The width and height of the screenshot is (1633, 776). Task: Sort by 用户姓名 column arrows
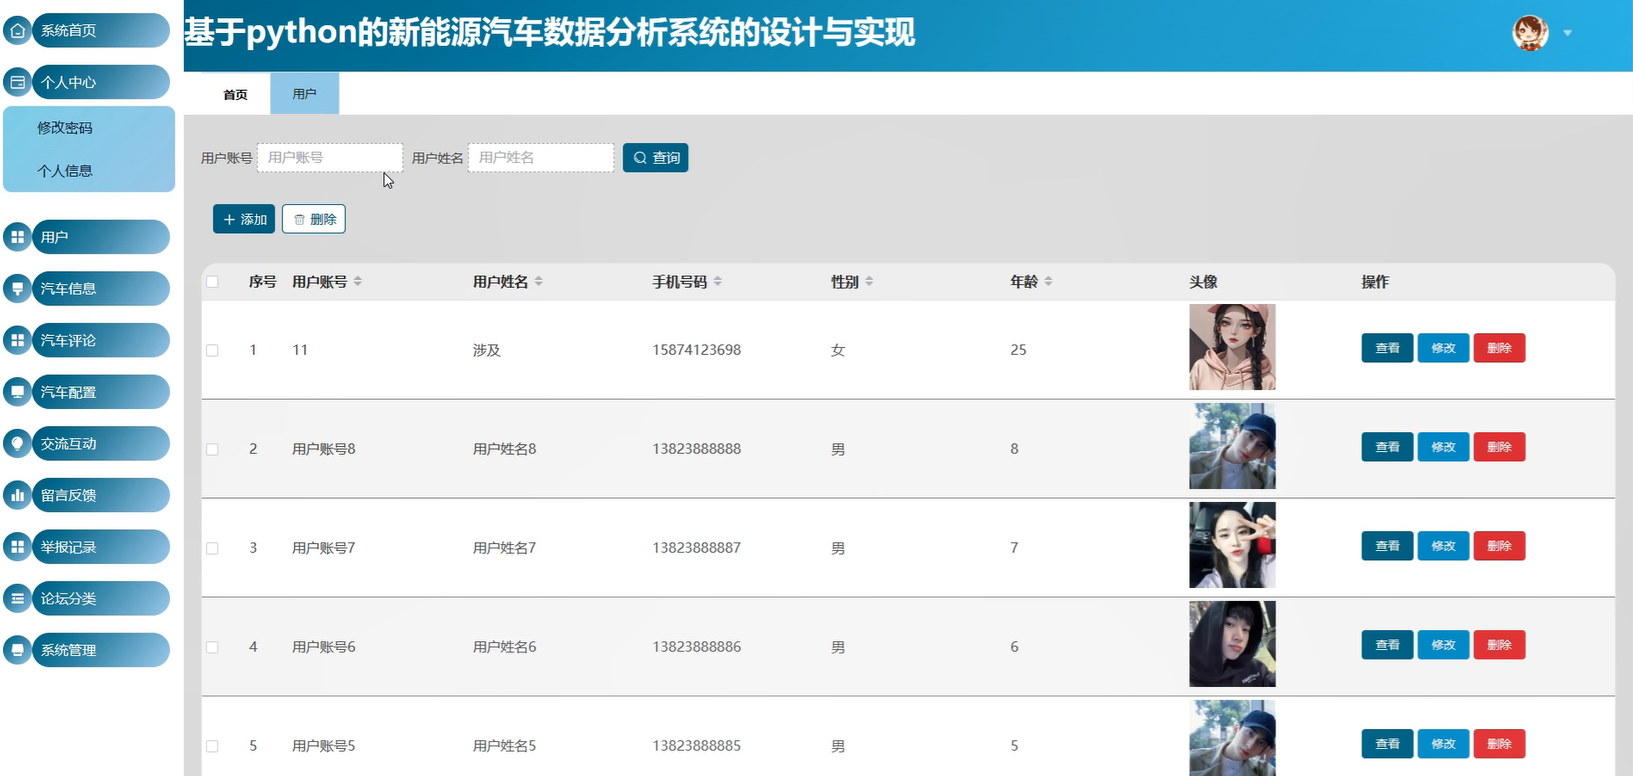538,282
